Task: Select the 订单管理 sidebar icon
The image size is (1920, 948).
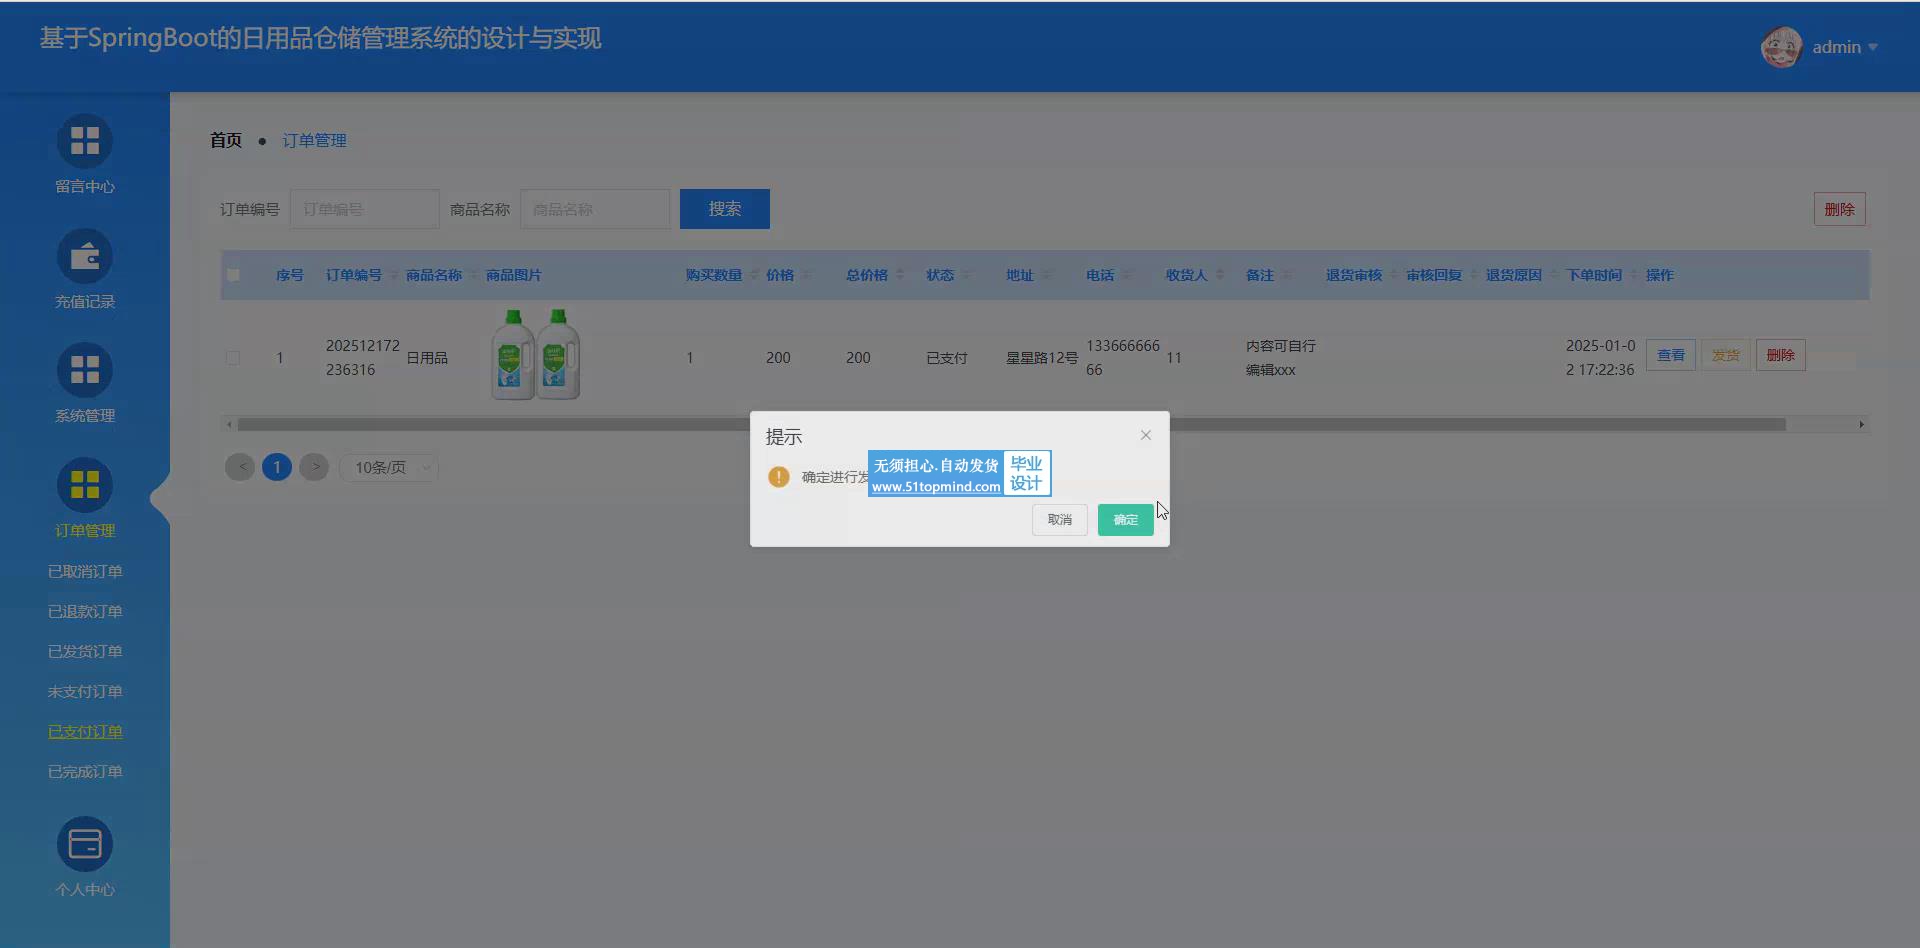Action: [85, 485]
